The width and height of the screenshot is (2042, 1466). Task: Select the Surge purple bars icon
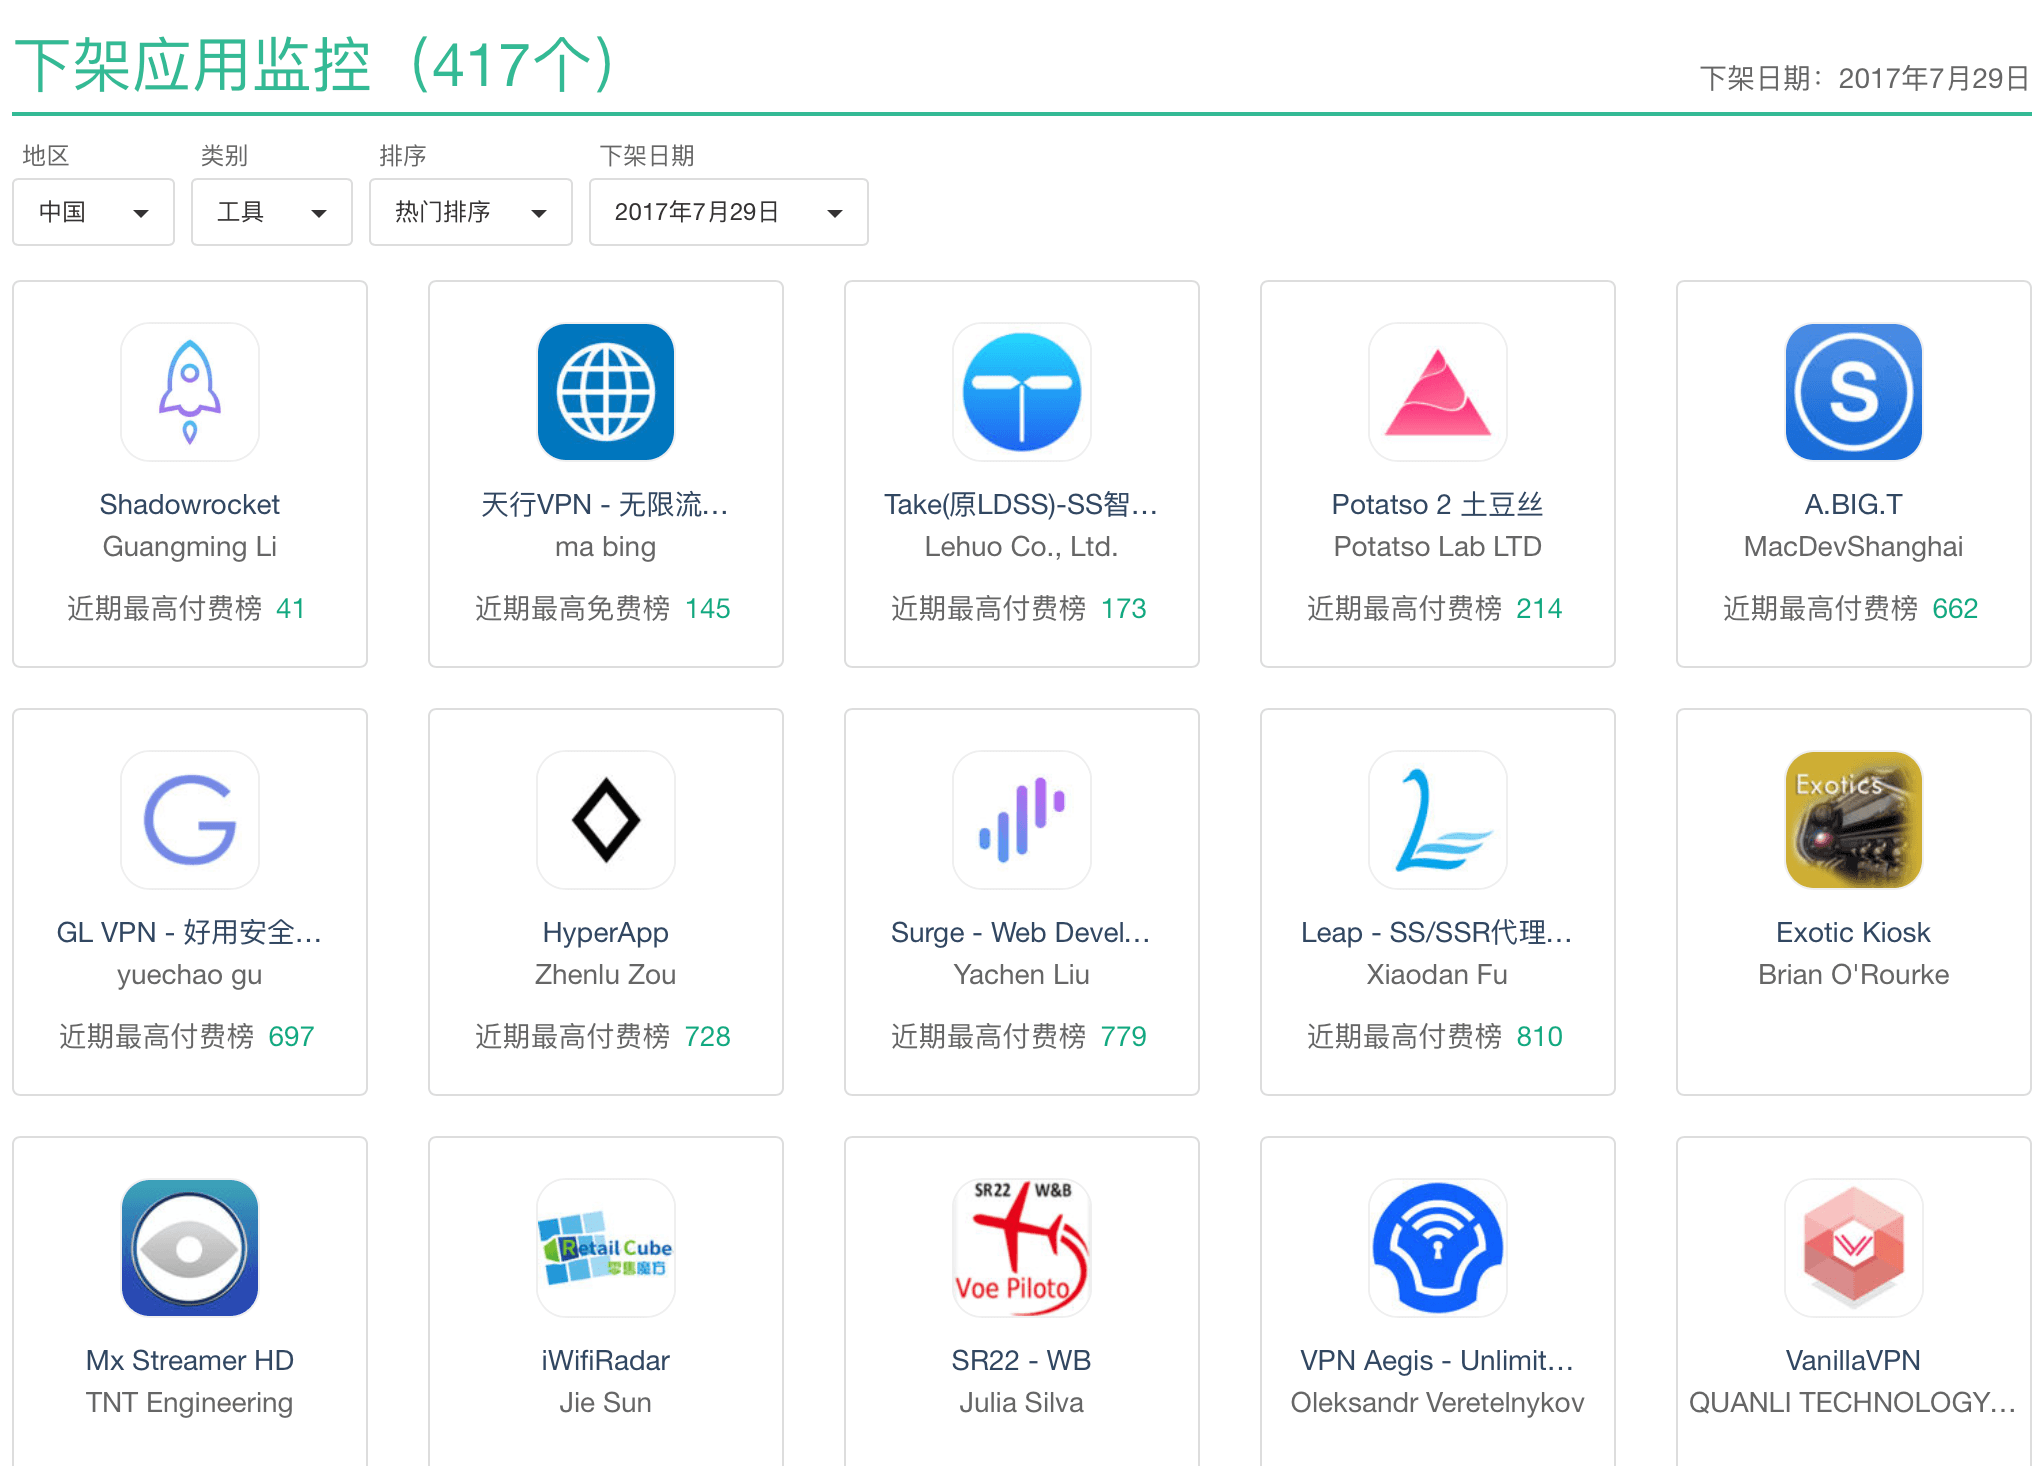pos(1022,820)
